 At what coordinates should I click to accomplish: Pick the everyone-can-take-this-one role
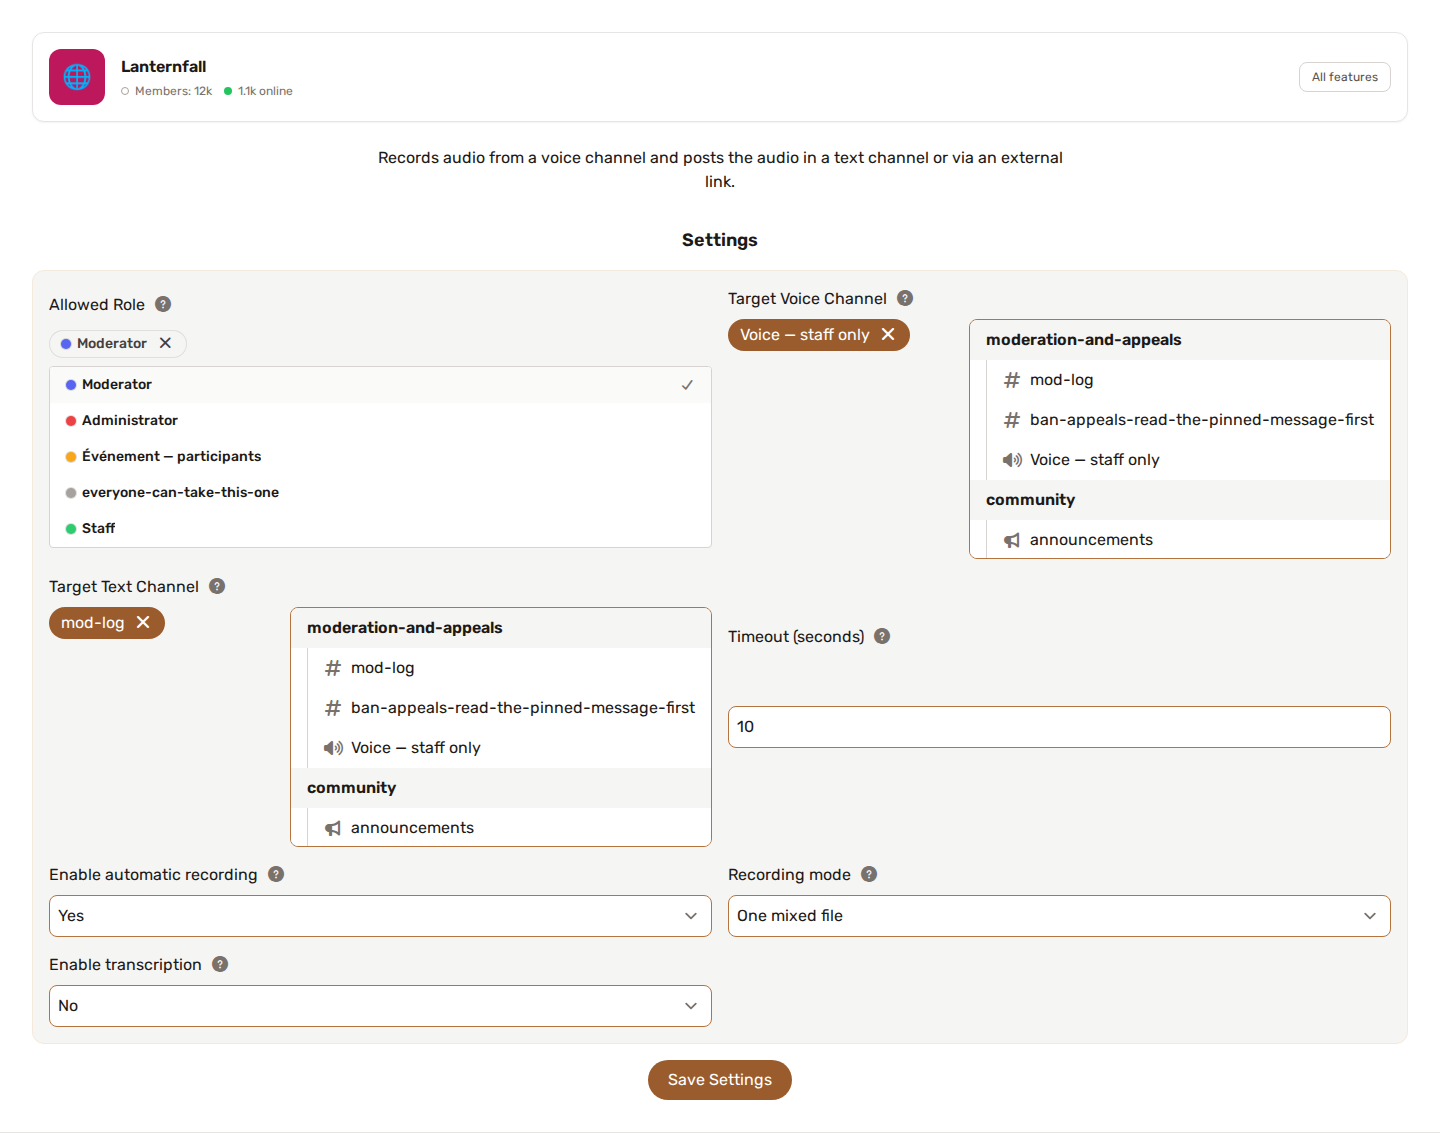(380, 493)
